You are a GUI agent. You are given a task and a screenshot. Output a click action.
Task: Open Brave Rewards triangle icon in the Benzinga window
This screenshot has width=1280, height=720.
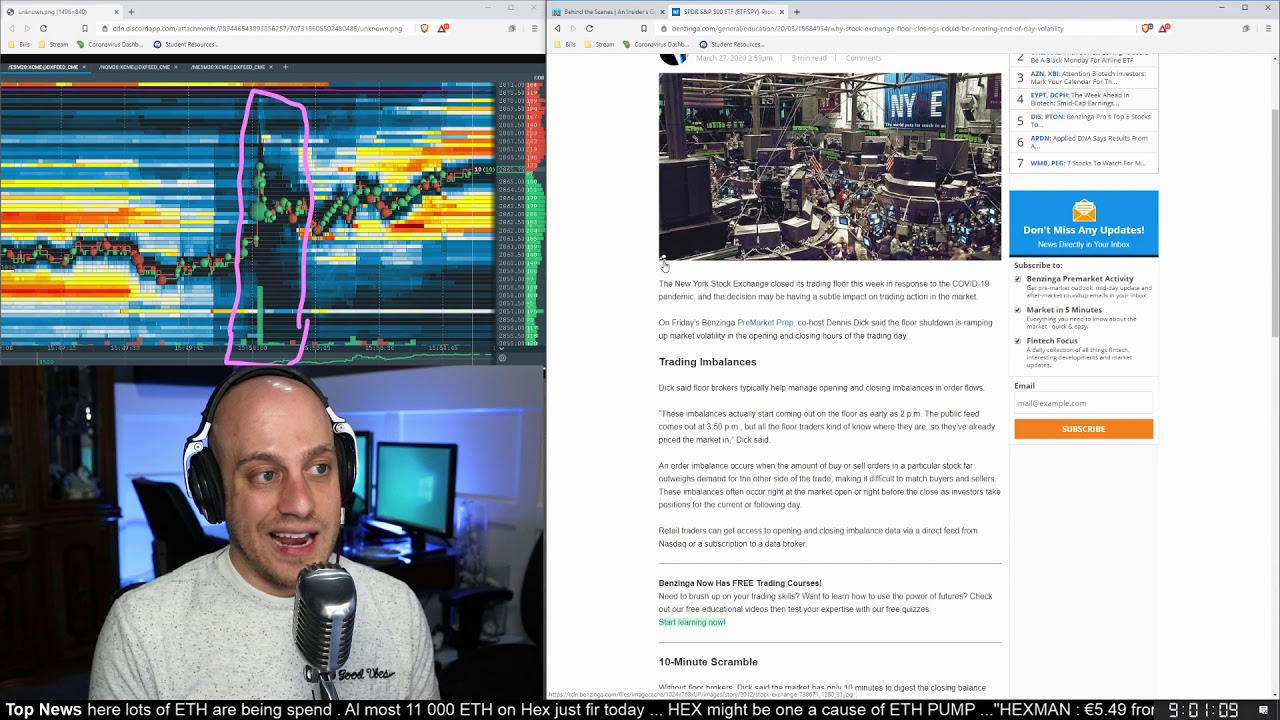1163,28
